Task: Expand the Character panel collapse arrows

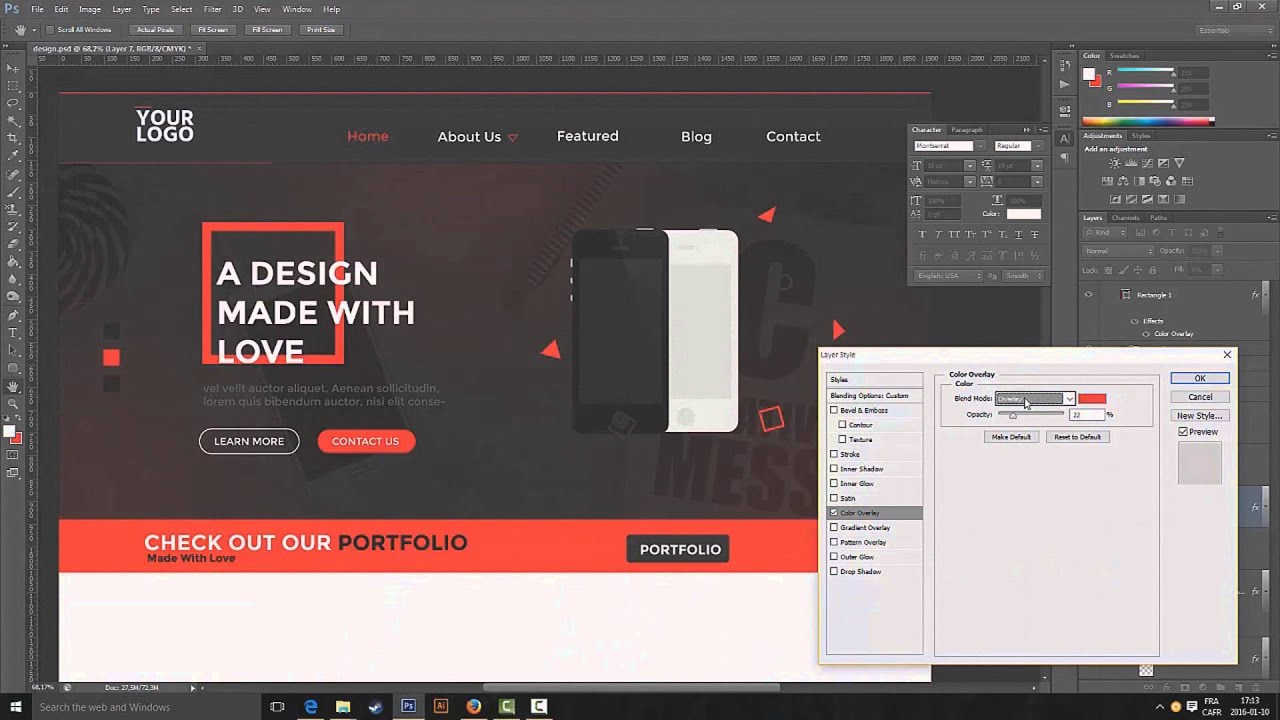Action: [1026, 130]
